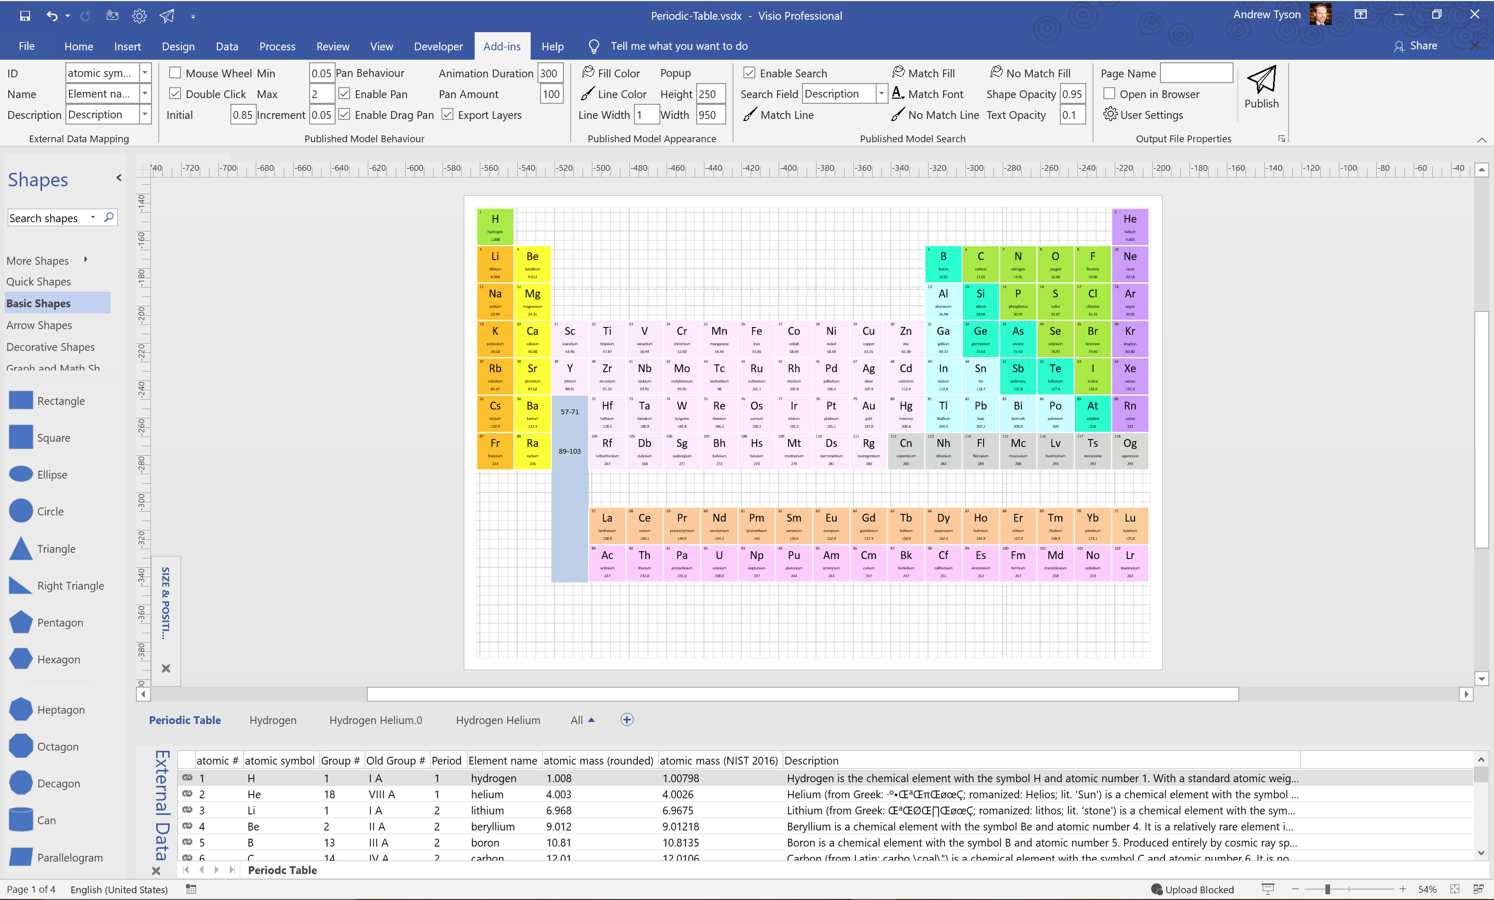Collapse the Shapes panel with the chevron
This screenshot has height=900, width=1494.
point(119,178)
